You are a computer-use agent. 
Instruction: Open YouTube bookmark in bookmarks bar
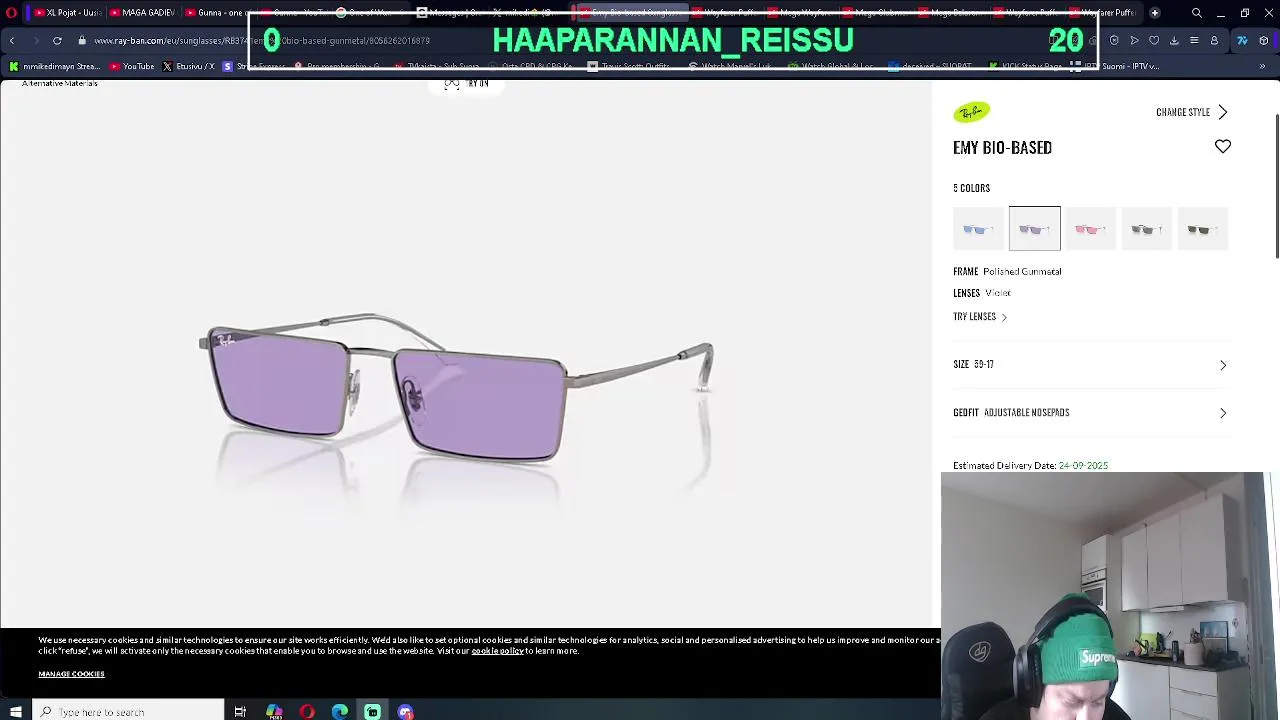pos(131,66)
